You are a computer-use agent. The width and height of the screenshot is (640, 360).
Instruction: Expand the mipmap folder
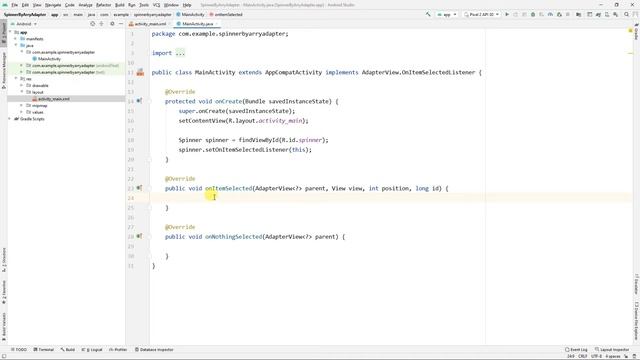(x=22, y=105)
